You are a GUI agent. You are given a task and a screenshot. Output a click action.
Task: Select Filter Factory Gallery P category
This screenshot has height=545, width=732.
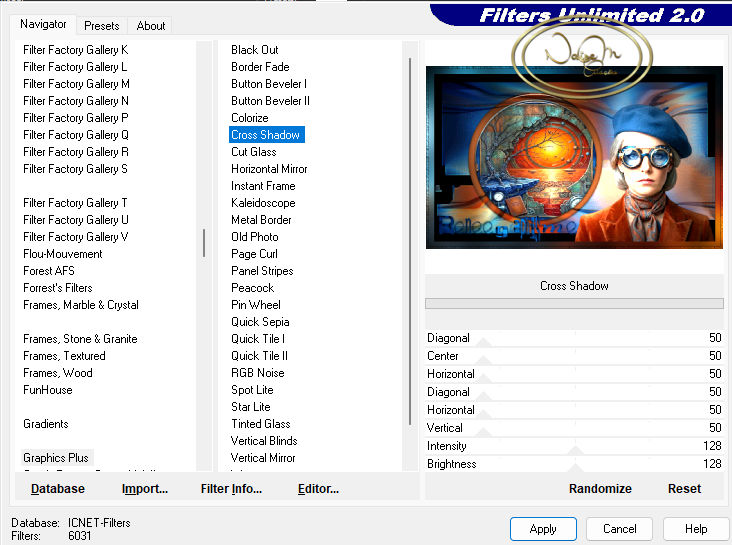point(76,118)
